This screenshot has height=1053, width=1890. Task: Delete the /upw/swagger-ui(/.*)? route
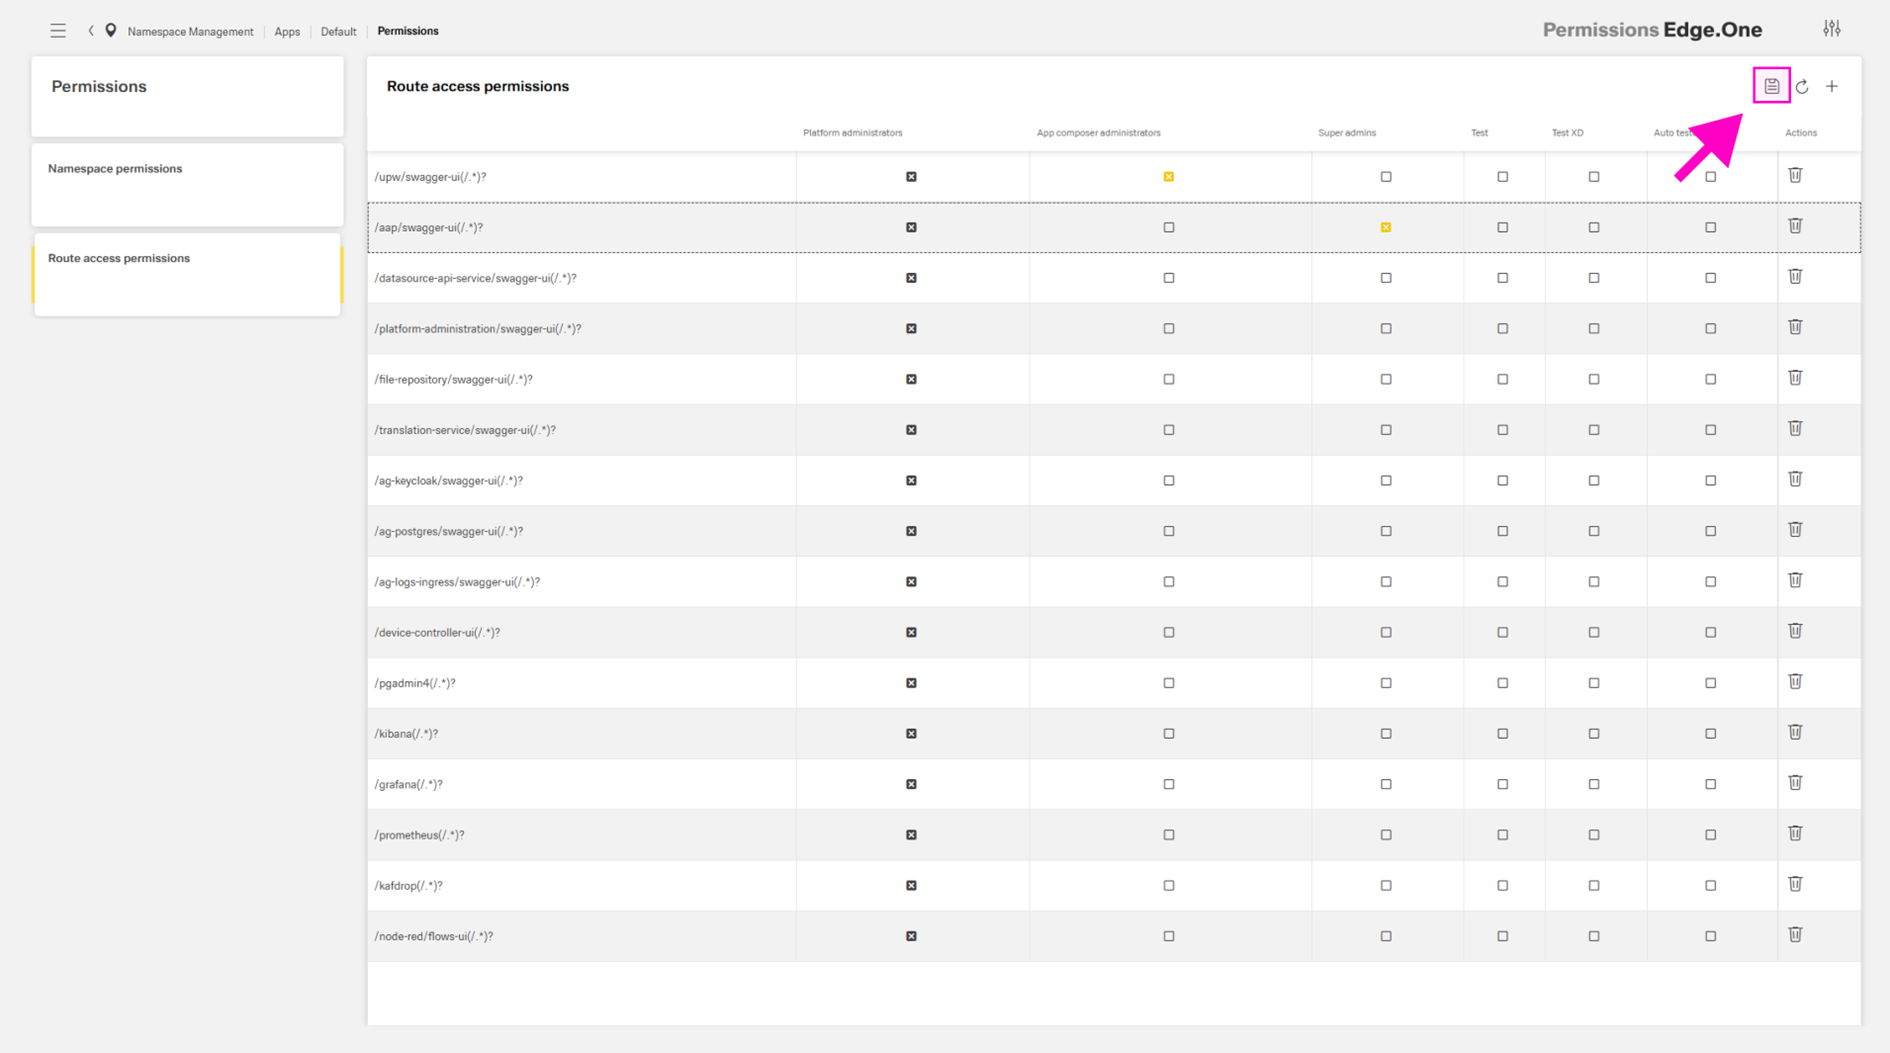1795,176
